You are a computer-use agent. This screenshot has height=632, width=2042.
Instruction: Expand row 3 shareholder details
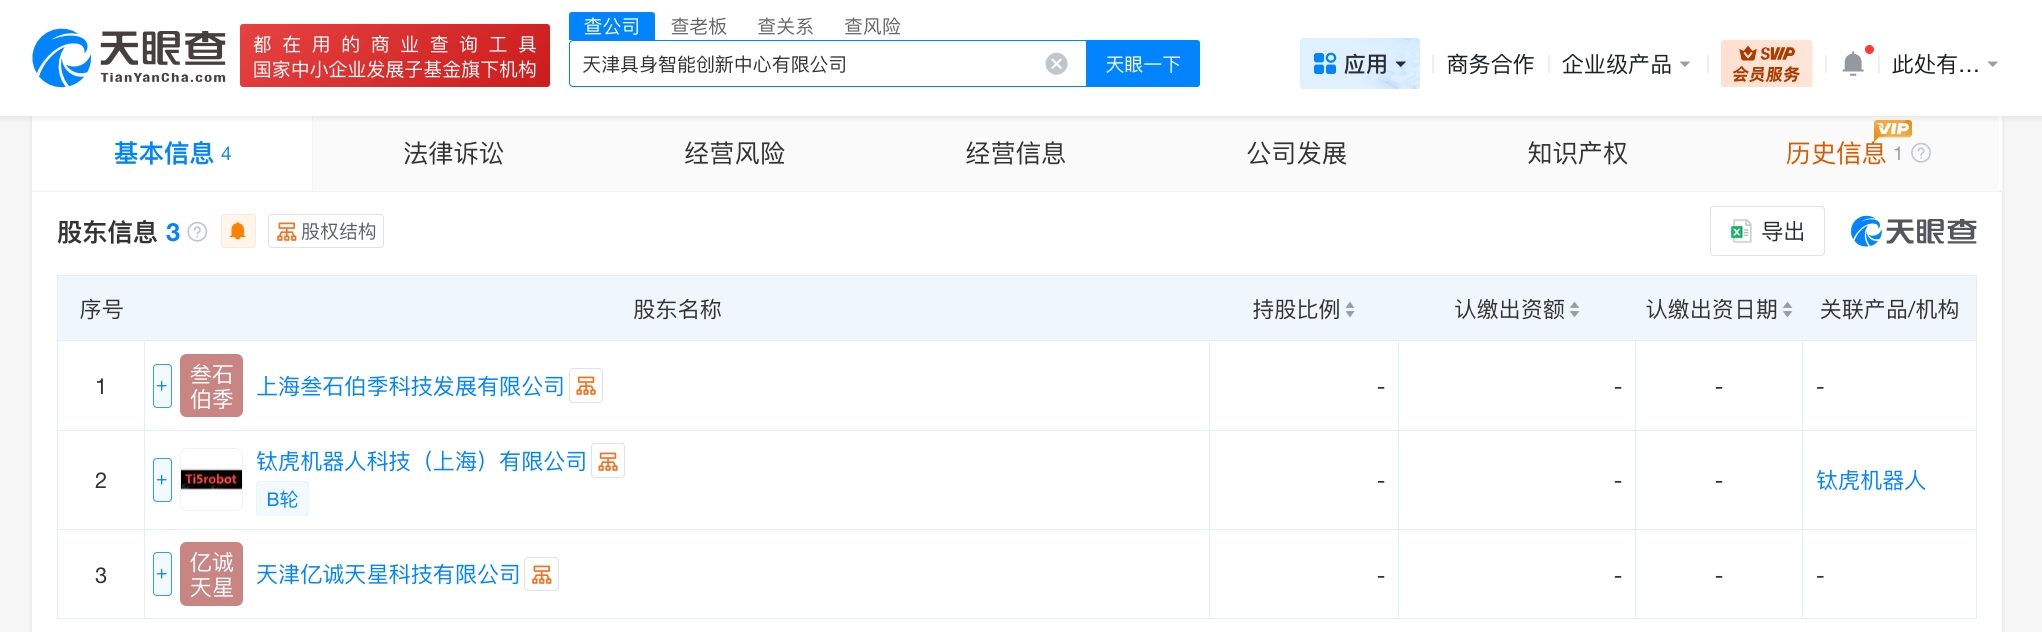162,575
